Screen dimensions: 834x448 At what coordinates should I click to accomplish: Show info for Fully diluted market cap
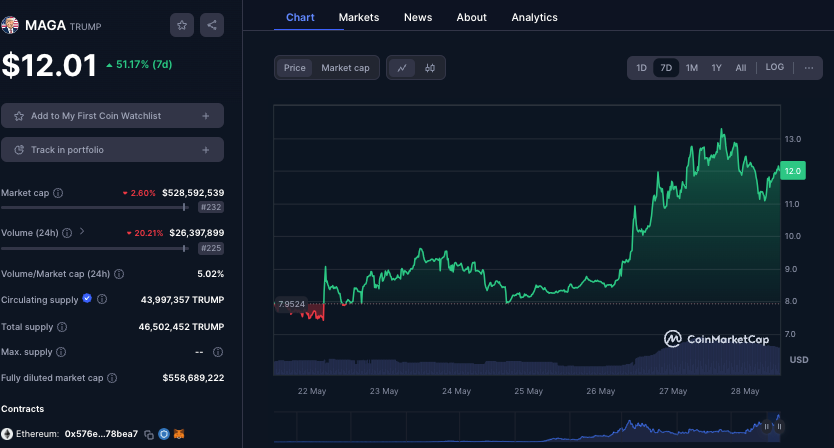pyautogui.click(x=112, y=378)
